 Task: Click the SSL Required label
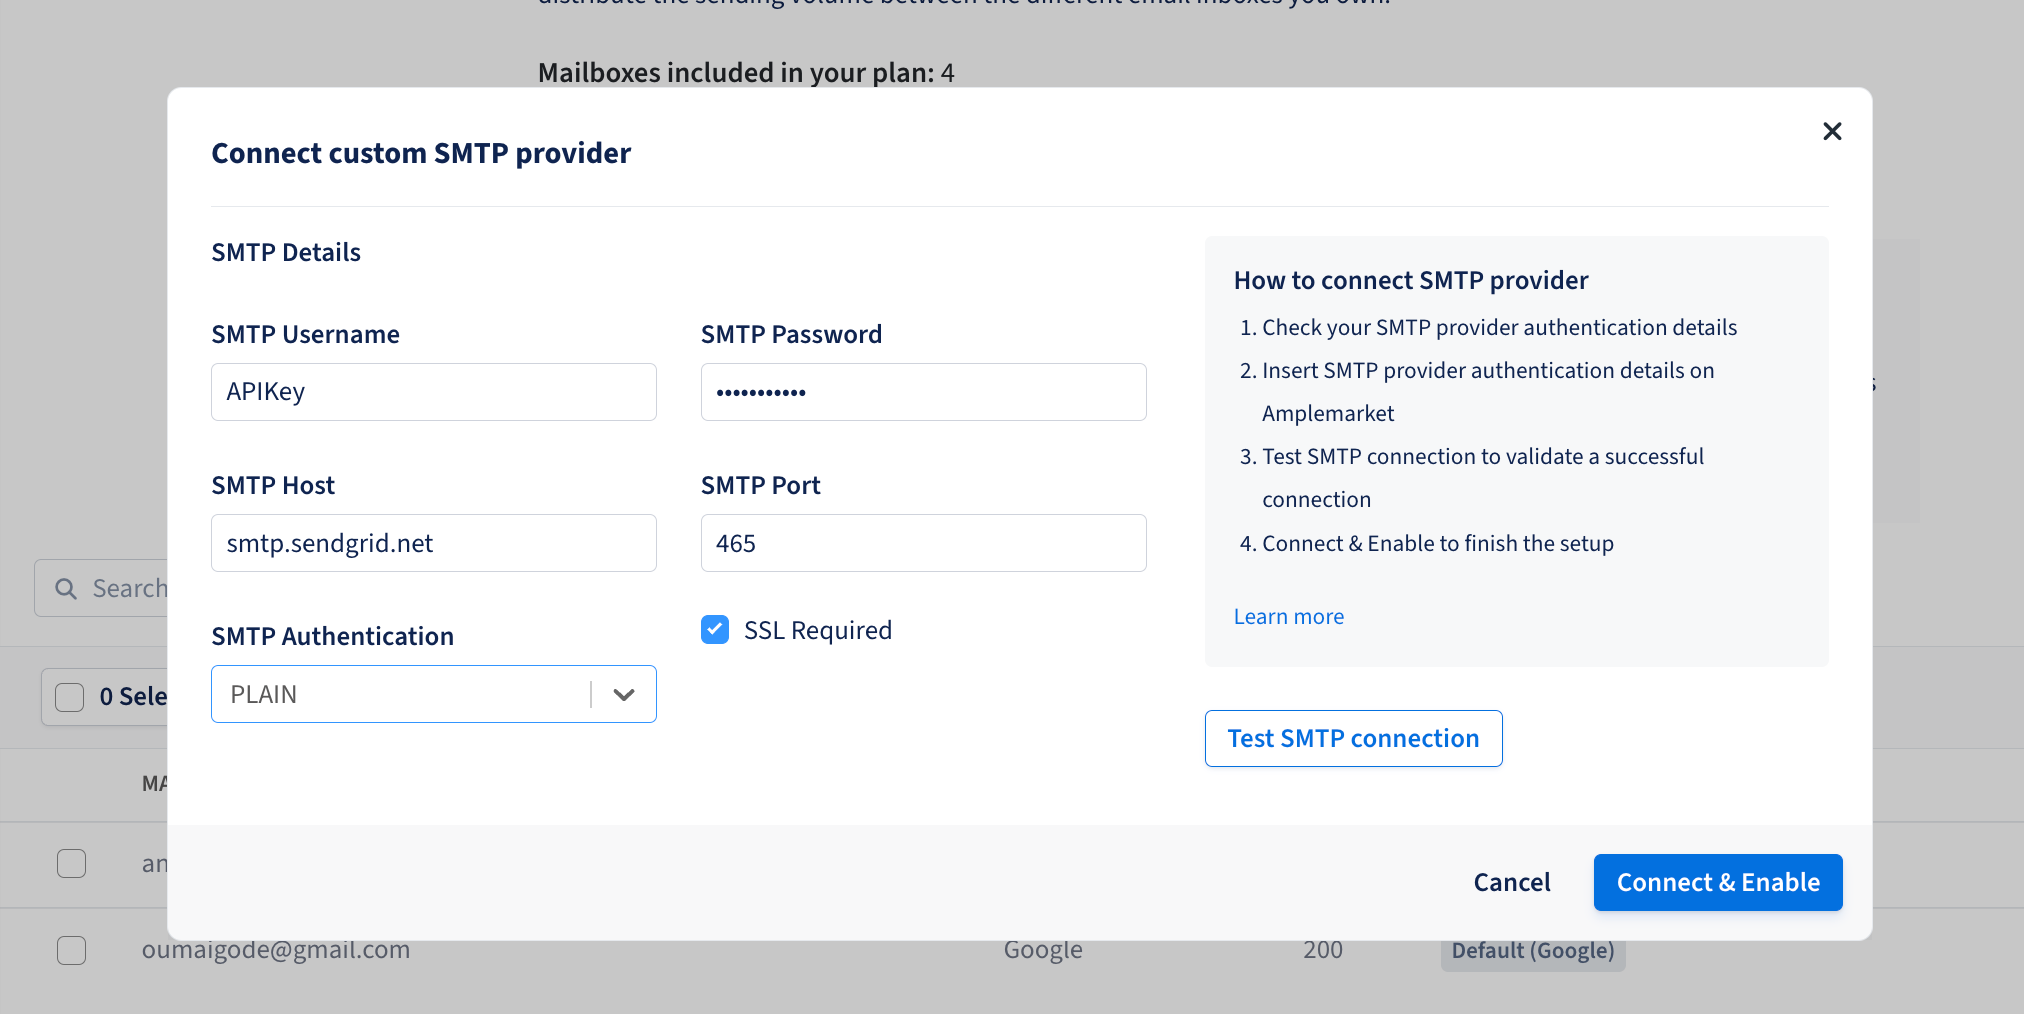pyautogui.click(x=817, y=631)
